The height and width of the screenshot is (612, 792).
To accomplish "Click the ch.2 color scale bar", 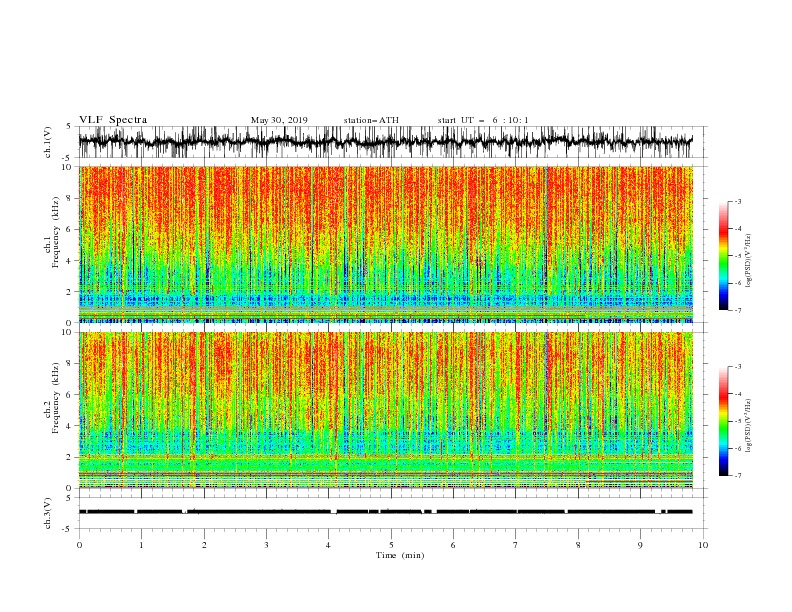I will (x=723, y=421).
